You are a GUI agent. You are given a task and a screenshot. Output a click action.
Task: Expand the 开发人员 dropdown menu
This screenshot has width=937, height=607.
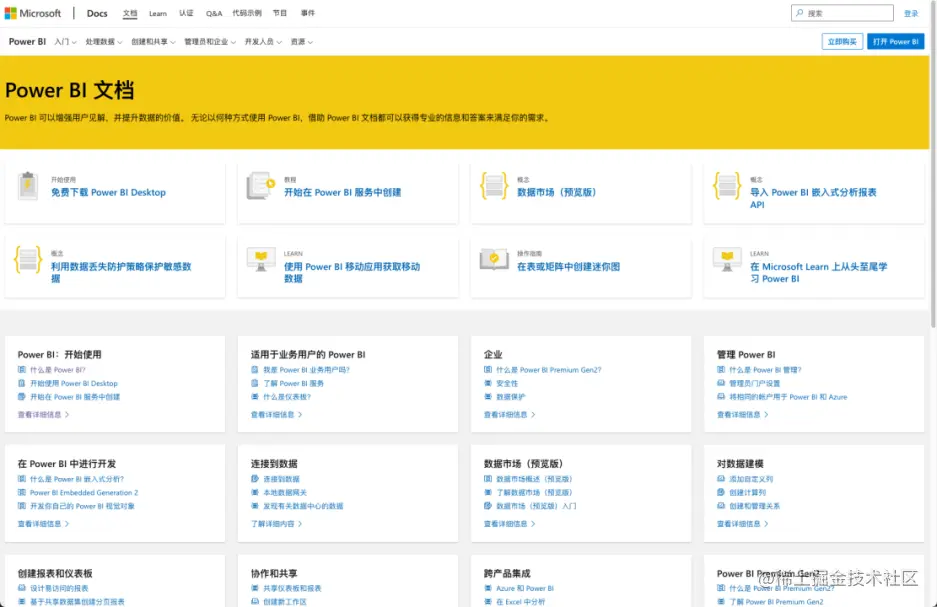(263, 42)
